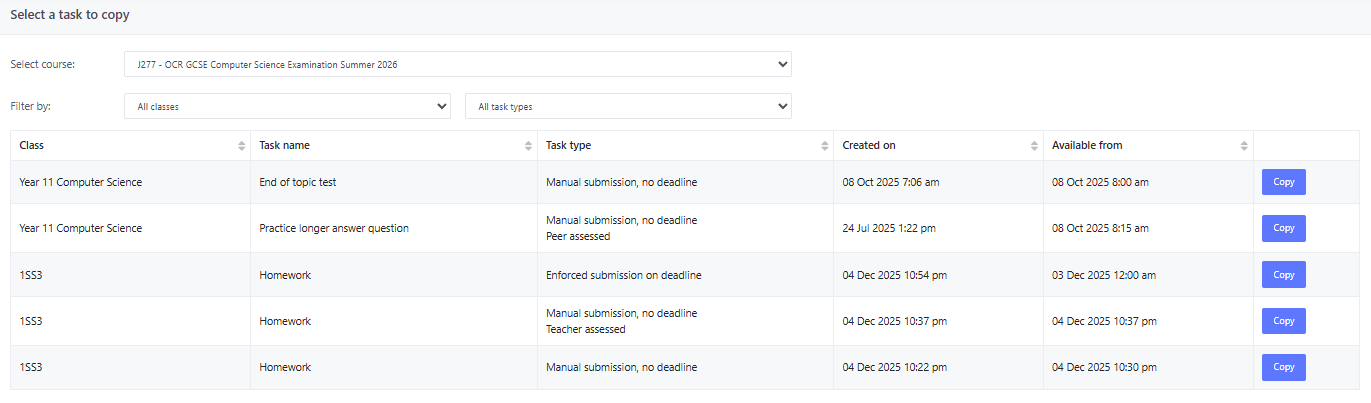Open the Select course dropdown
1371x403 pixels.
(x=457, y=64)
